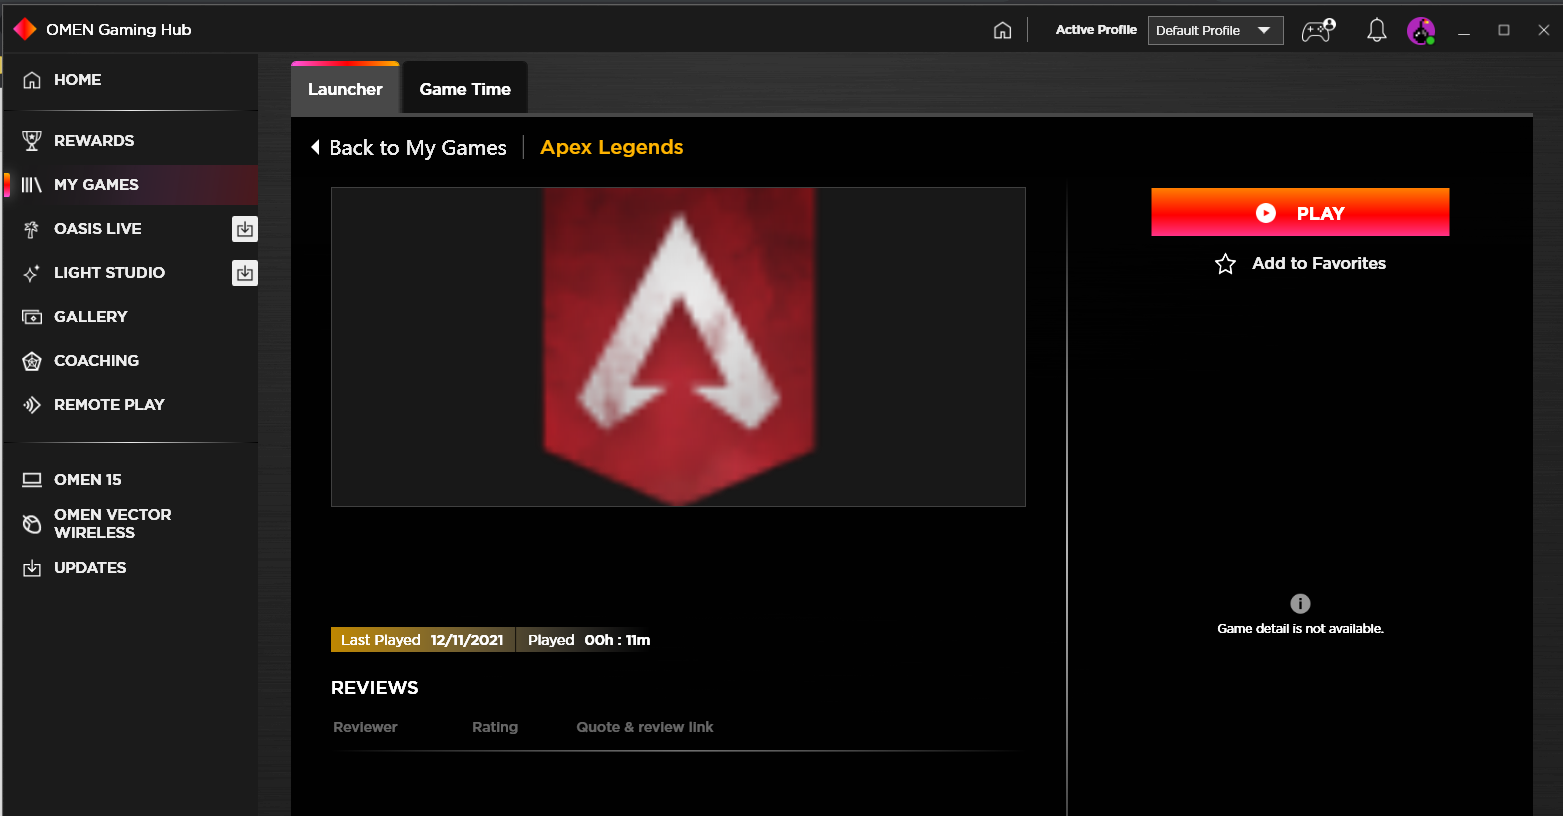Open Light Studio
1563x816 pixels.
[x=110, y=272]
